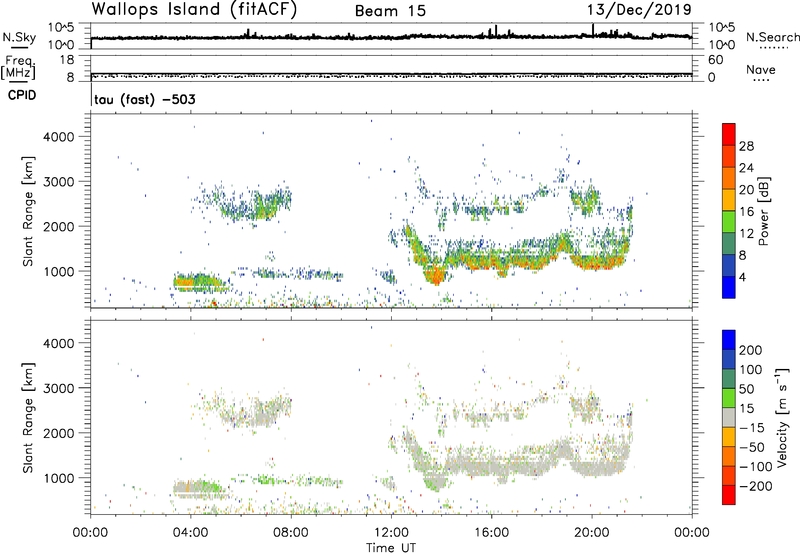Screen dimensions: 800x554
Task: Click the "Time UT" axis title
Action: 391,548
